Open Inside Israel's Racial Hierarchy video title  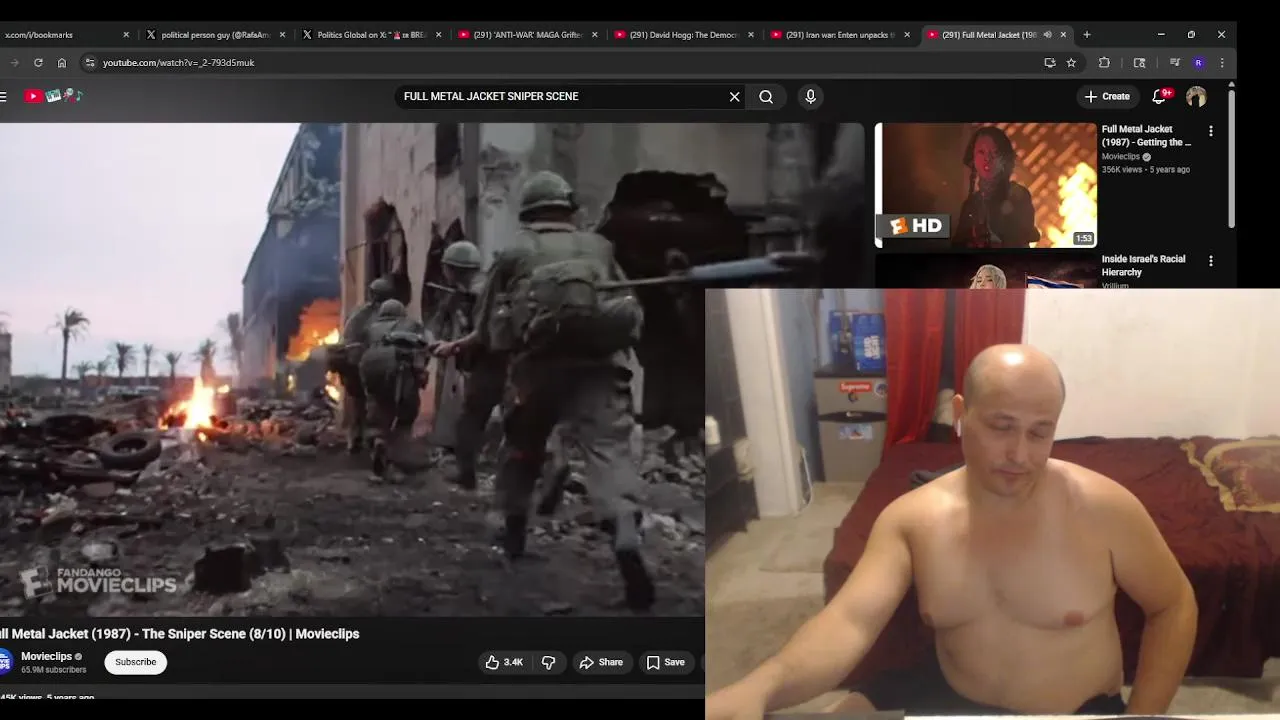1143,265
